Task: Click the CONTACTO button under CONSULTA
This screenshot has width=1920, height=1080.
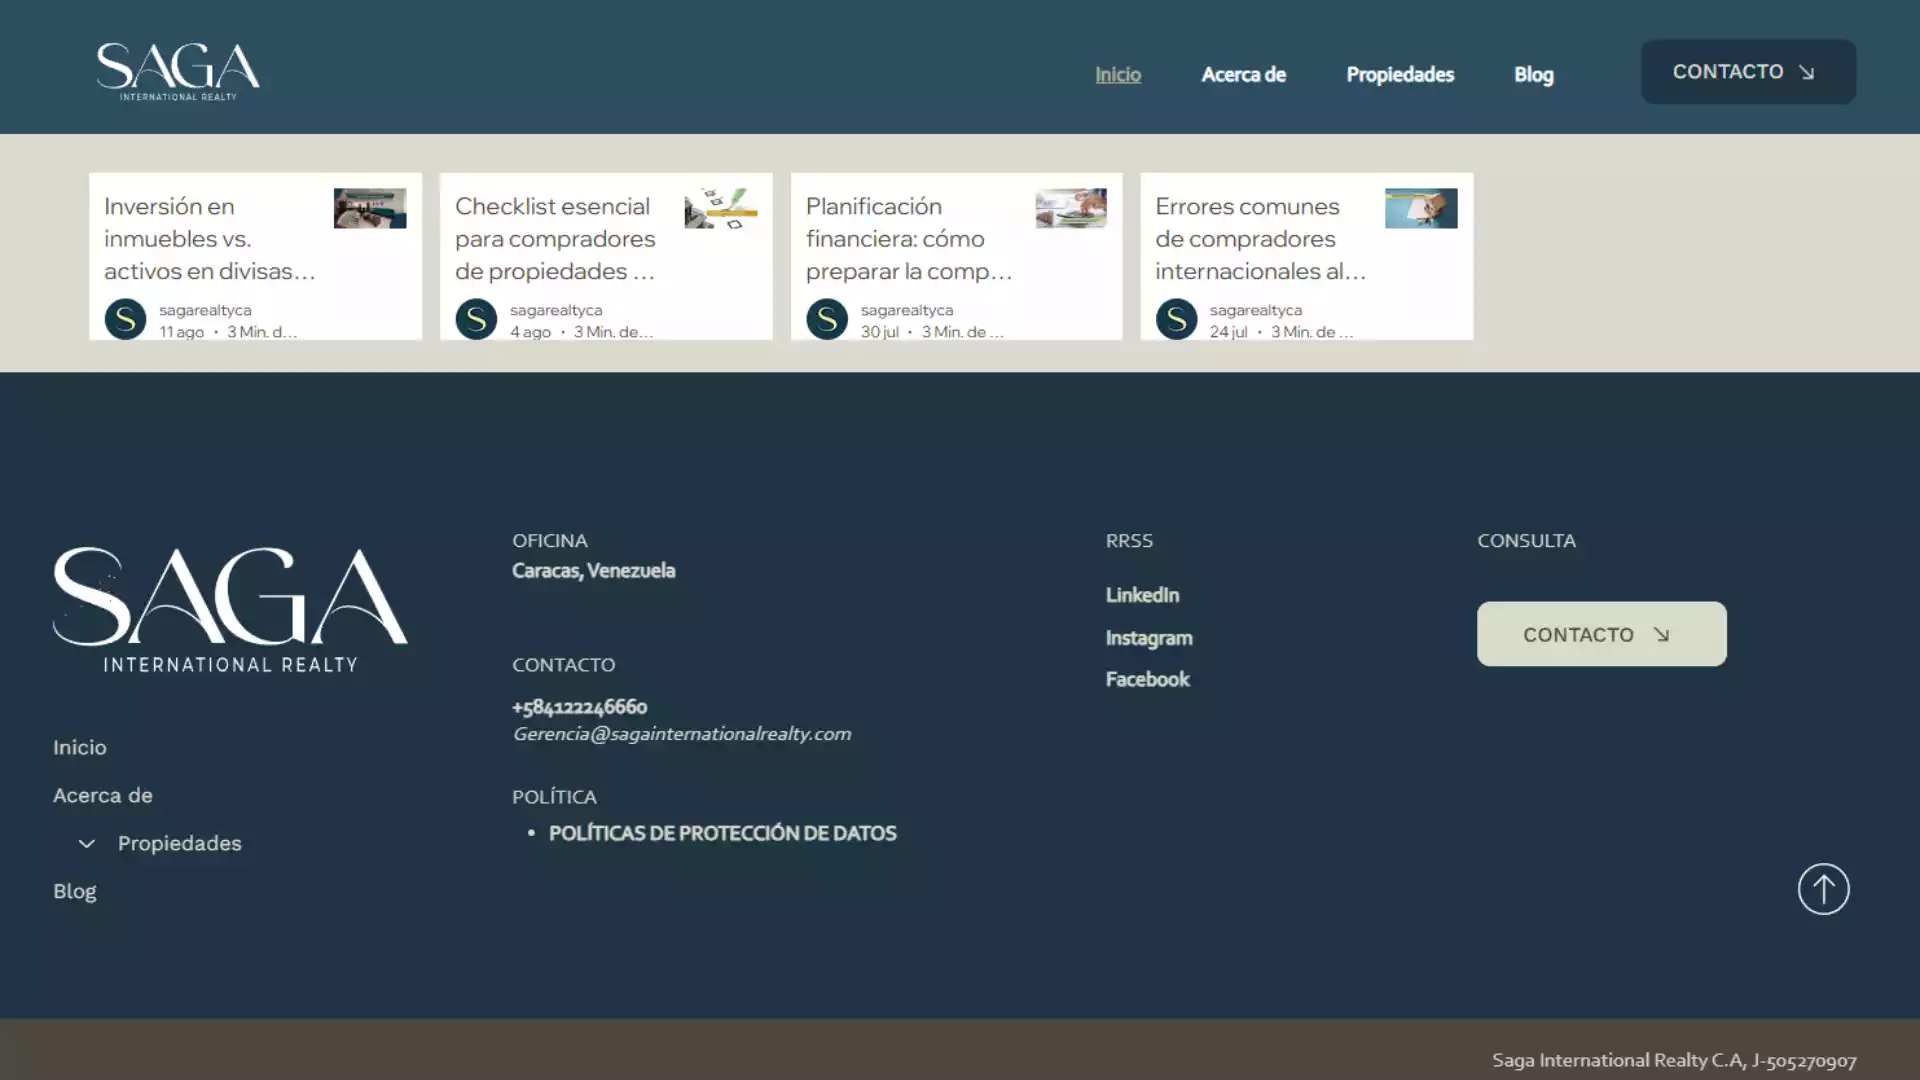Action: tap(1601, 634)
